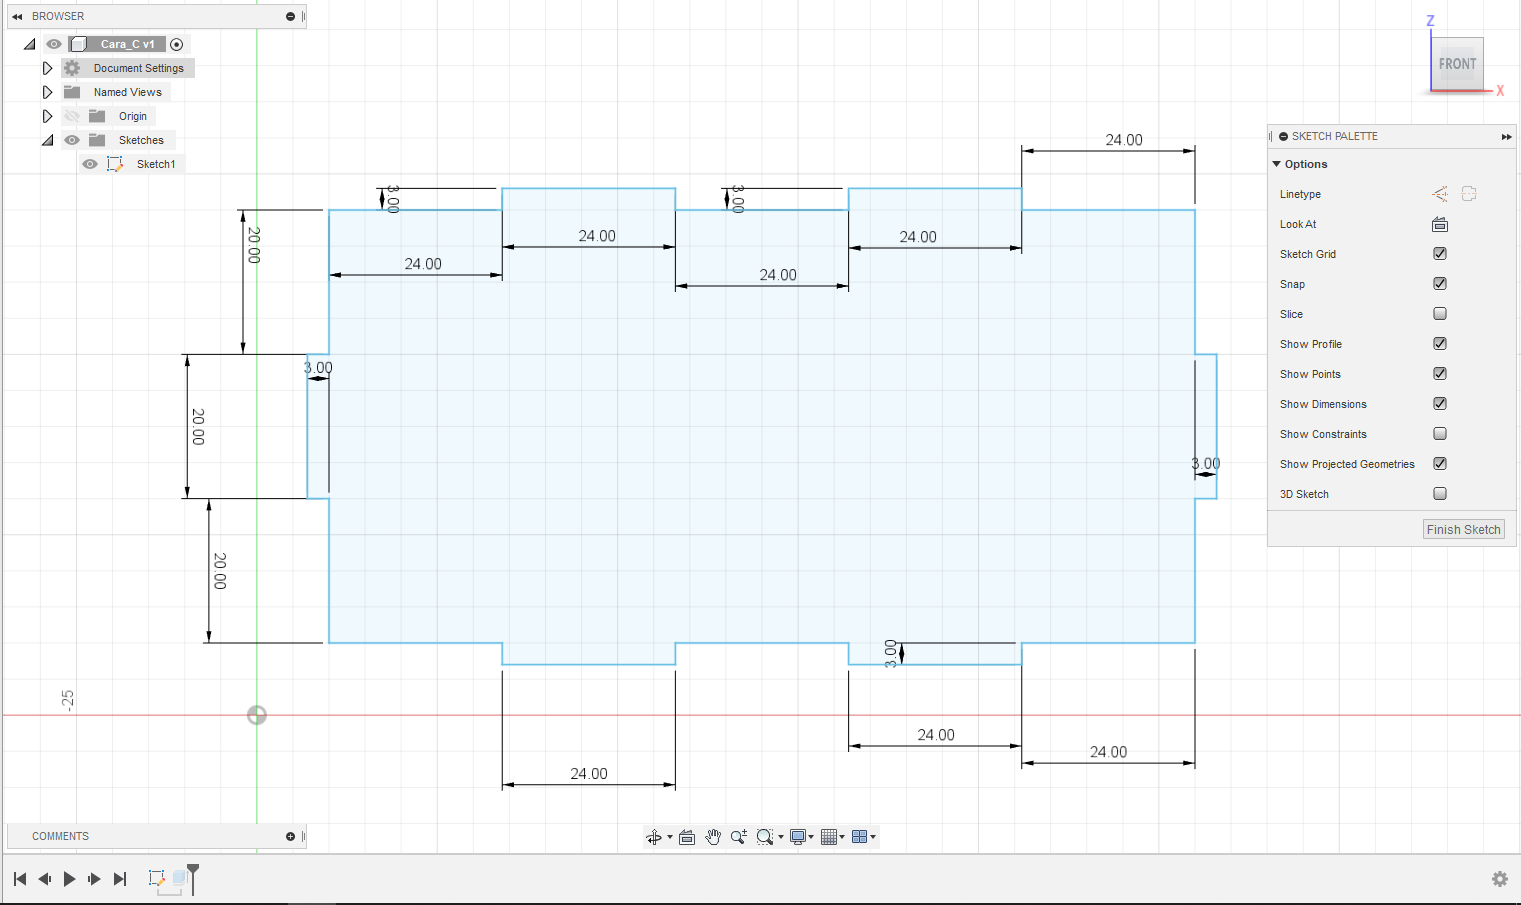Open timeline settings gear icon

coord(1500,879)
